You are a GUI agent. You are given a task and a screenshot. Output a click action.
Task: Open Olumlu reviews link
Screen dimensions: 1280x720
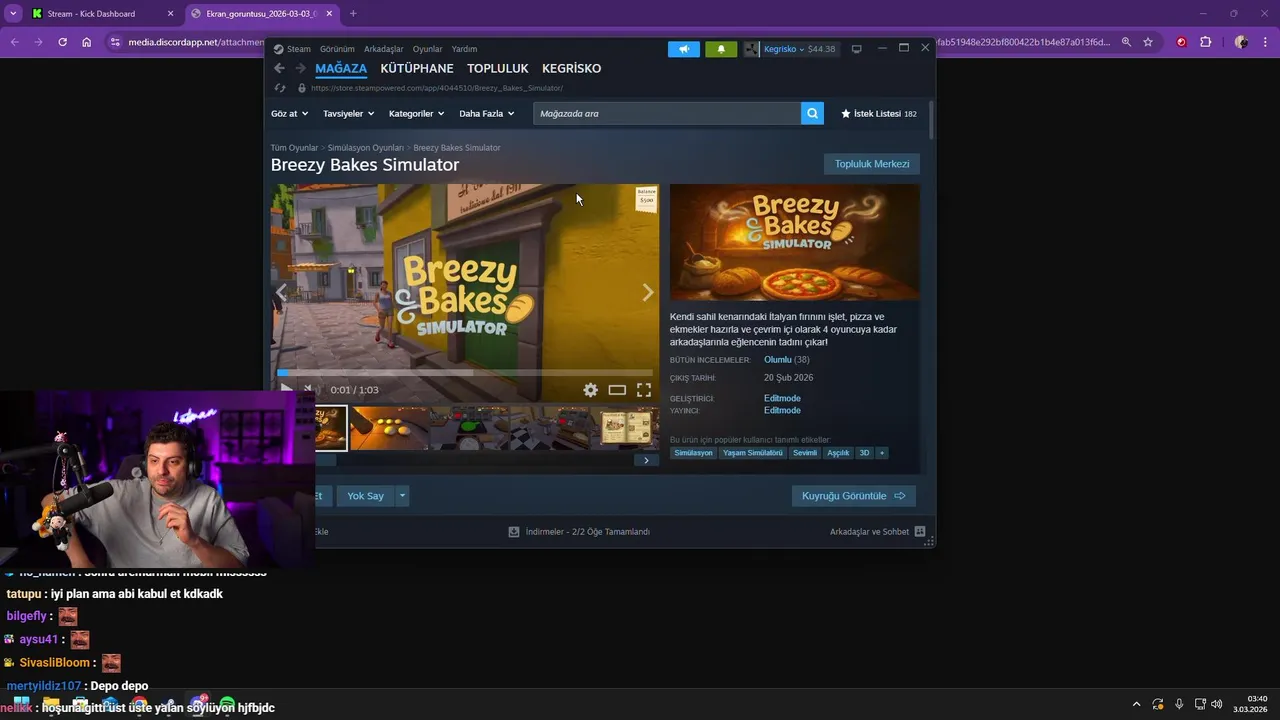[777, 360]
